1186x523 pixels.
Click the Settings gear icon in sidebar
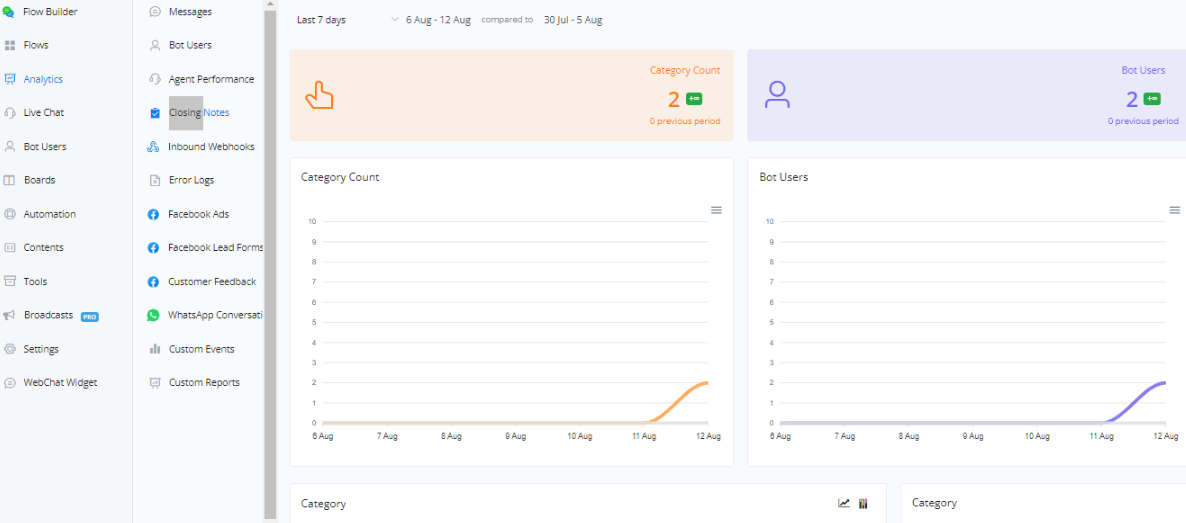point(10,349)
